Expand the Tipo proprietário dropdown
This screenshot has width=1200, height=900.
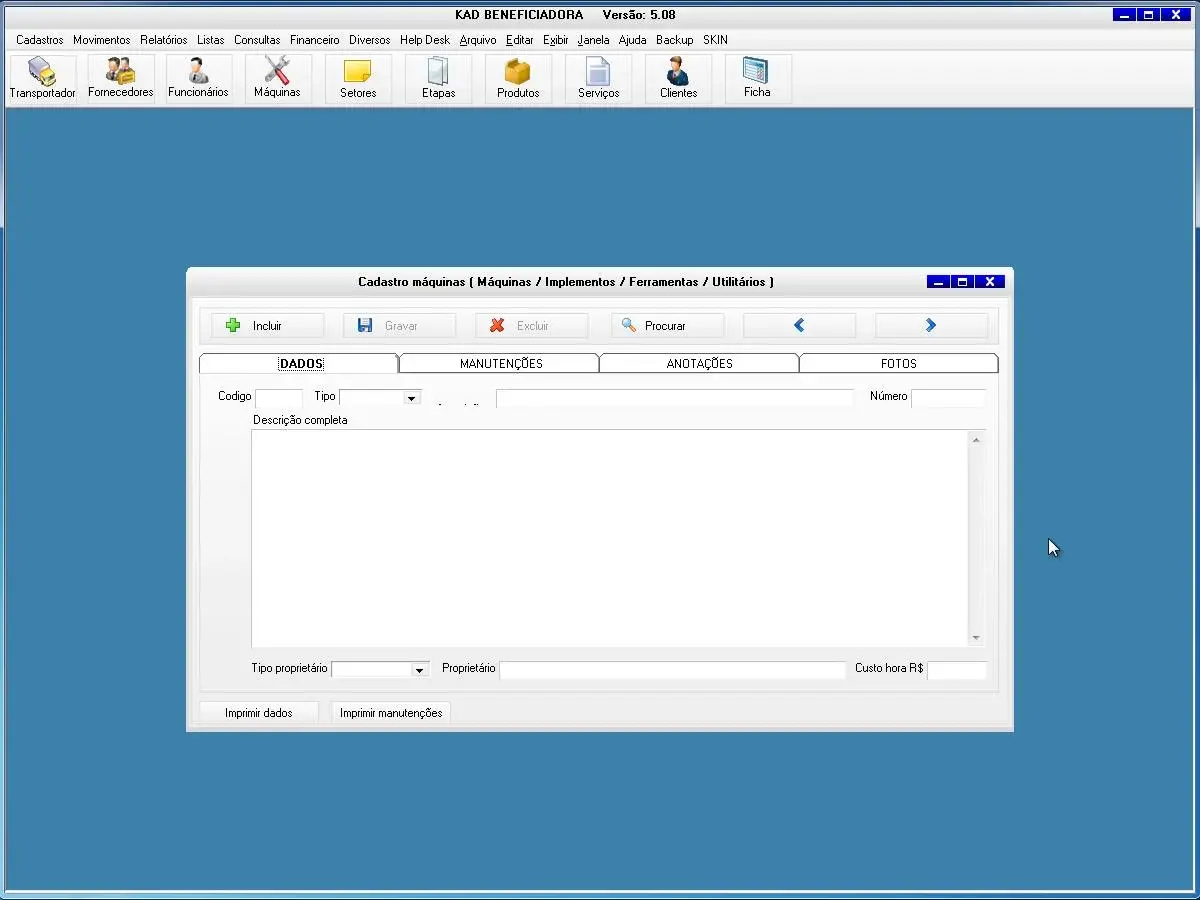419,670
